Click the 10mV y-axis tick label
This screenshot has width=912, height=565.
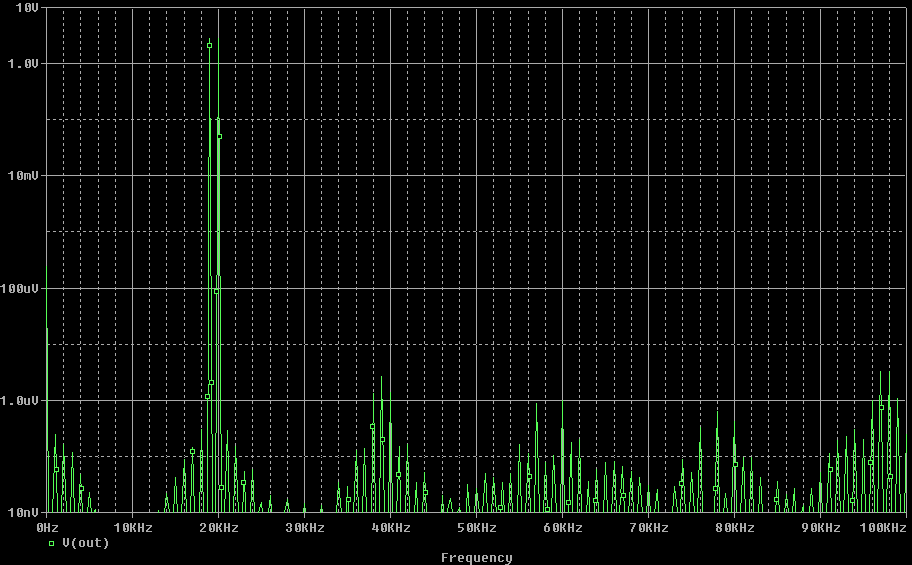pos(23,176)
